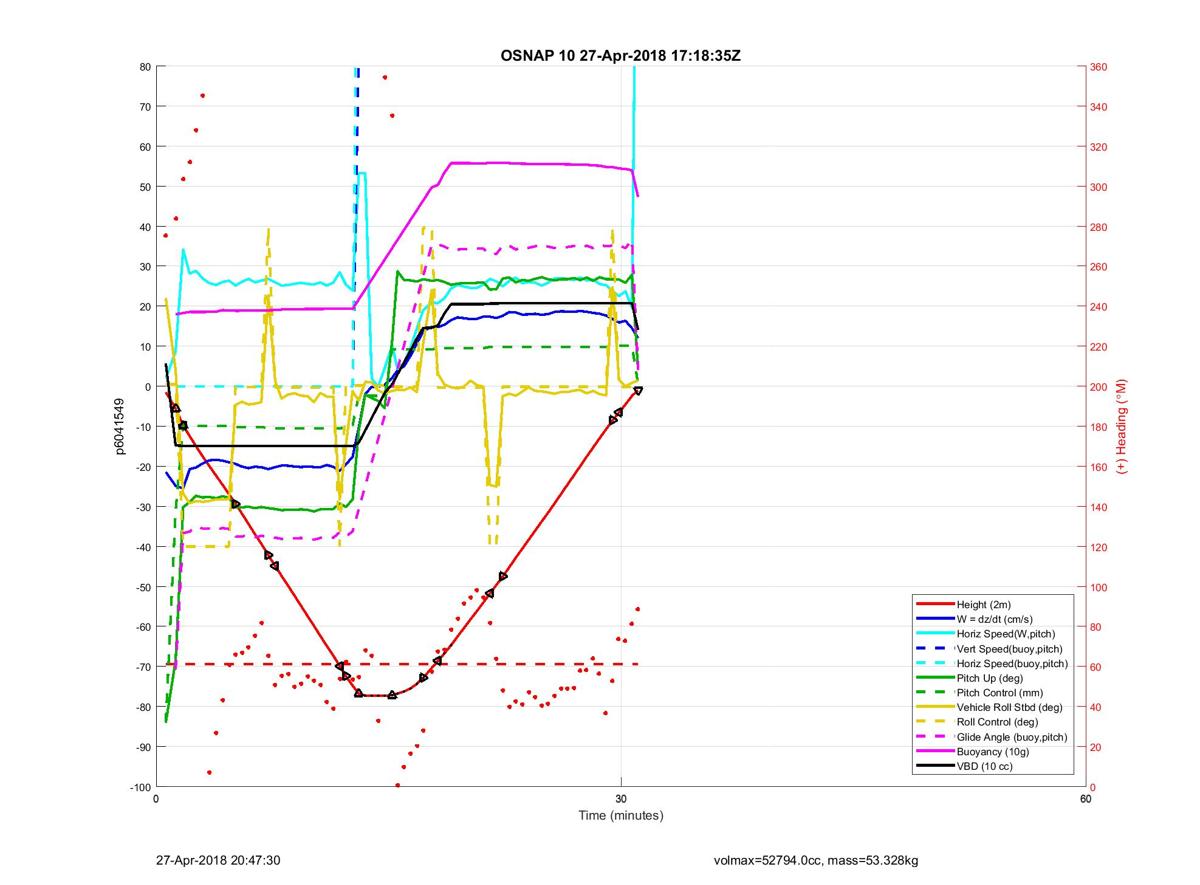Click right axis tick label "260"

pyautogui.click(x=1099, y=267)
